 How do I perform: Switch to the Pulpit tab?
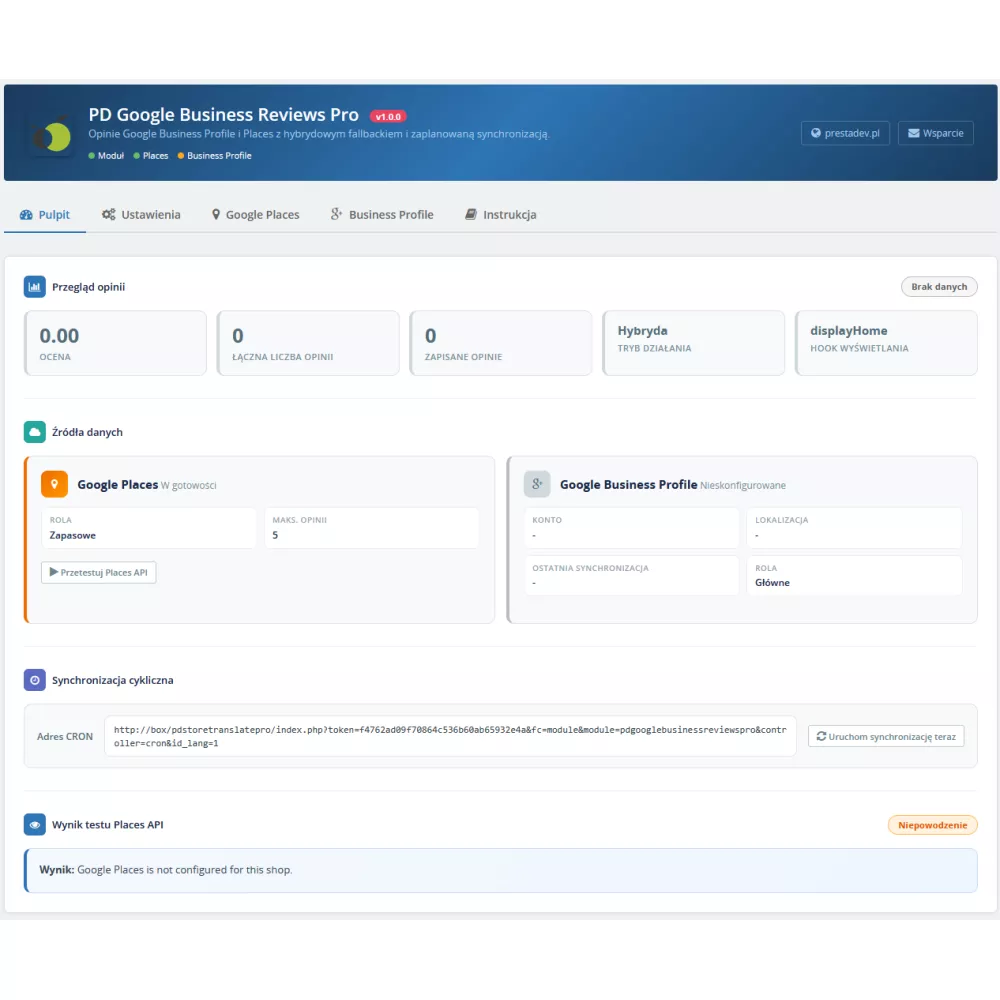pyautogui.click(x=45, y=215)
